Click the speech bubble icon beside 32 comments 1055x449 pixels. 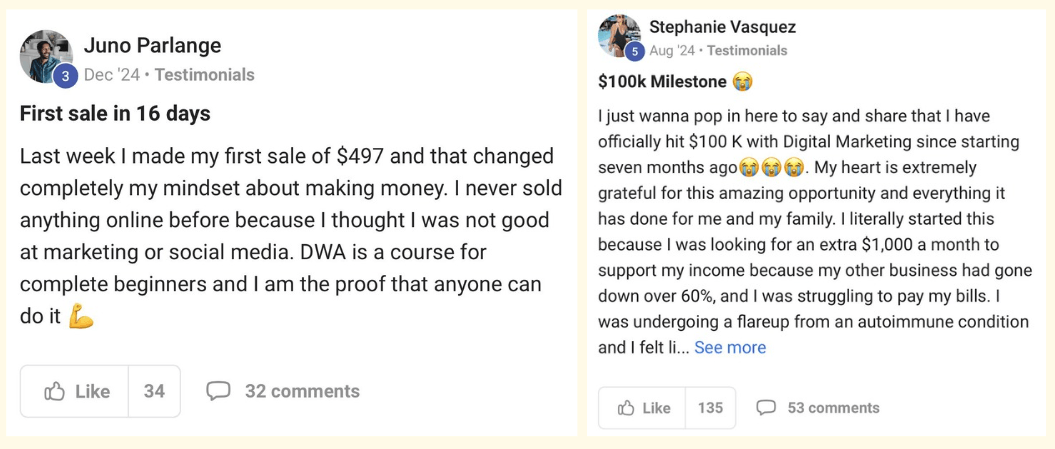point(218,391)
